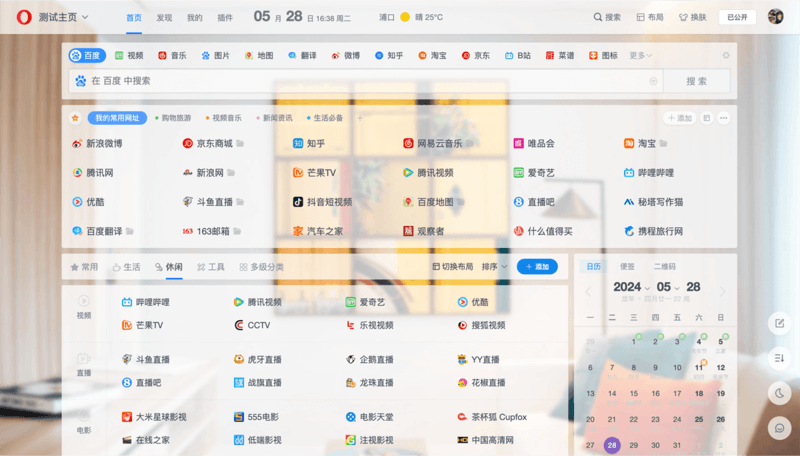This screenshot has width=800, height=456.
Task: Select the 购物旅游 category
Action: click(x=173, y=118)
